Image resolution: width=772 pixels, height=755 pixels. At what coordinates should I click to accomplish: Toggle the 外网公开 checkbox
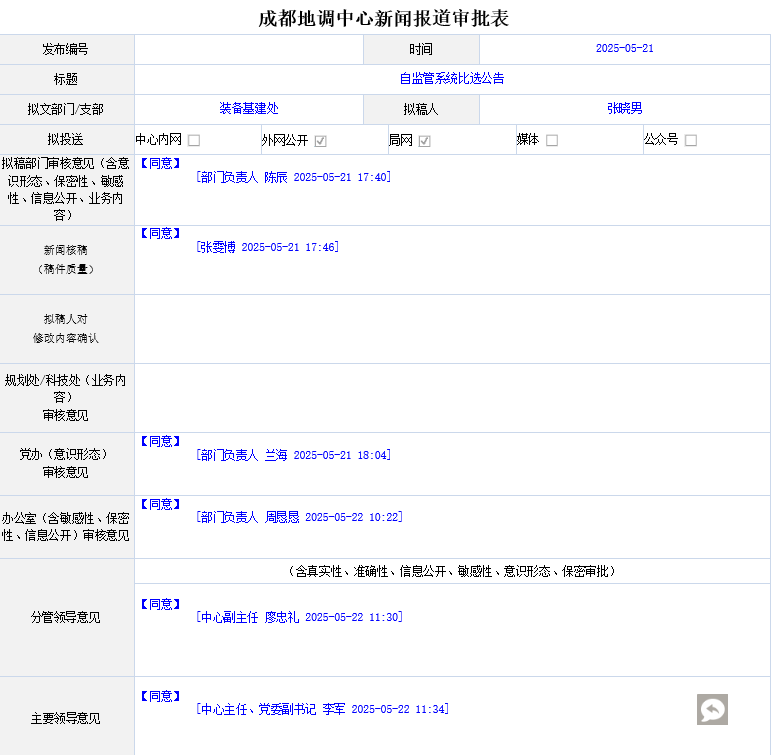point(321,141)
